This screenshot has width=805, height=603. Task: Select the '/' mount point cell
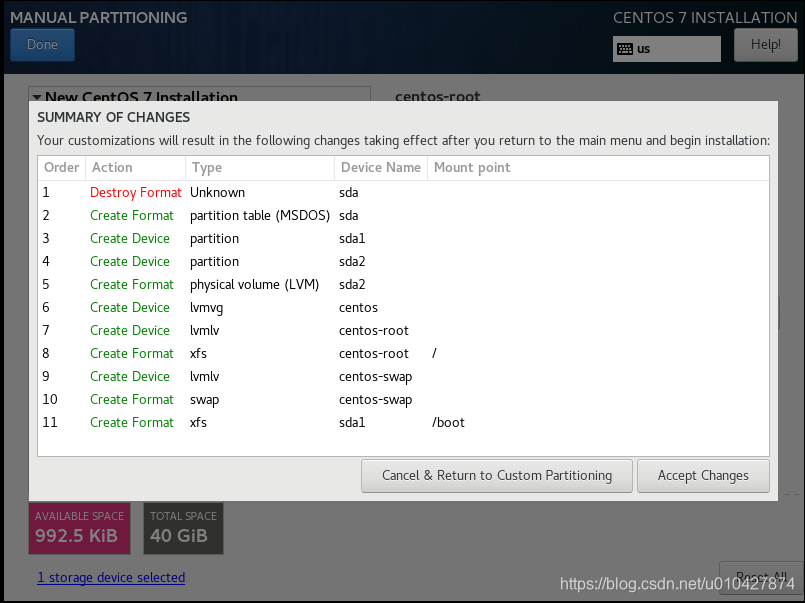(434, 354)
